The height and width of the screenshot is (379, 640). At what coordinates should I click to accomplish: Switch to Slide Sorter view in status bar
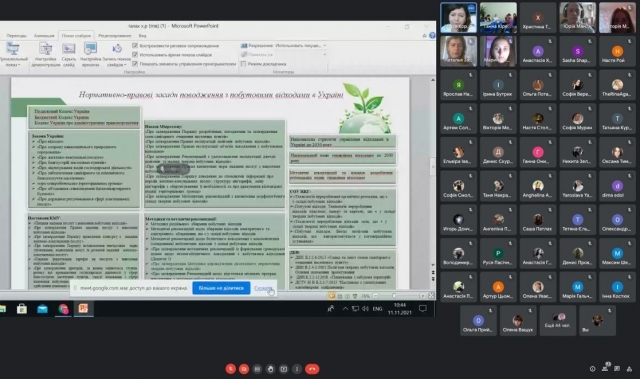tap(340, 295)
